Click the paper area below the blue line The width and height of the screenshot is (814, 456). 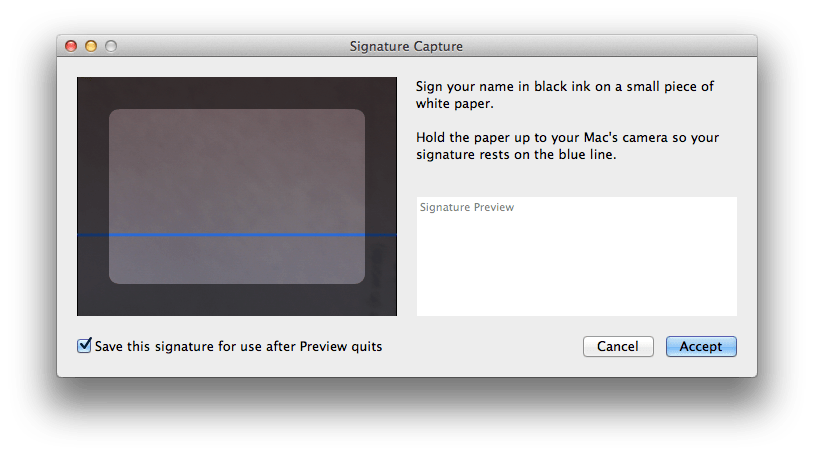237,260
